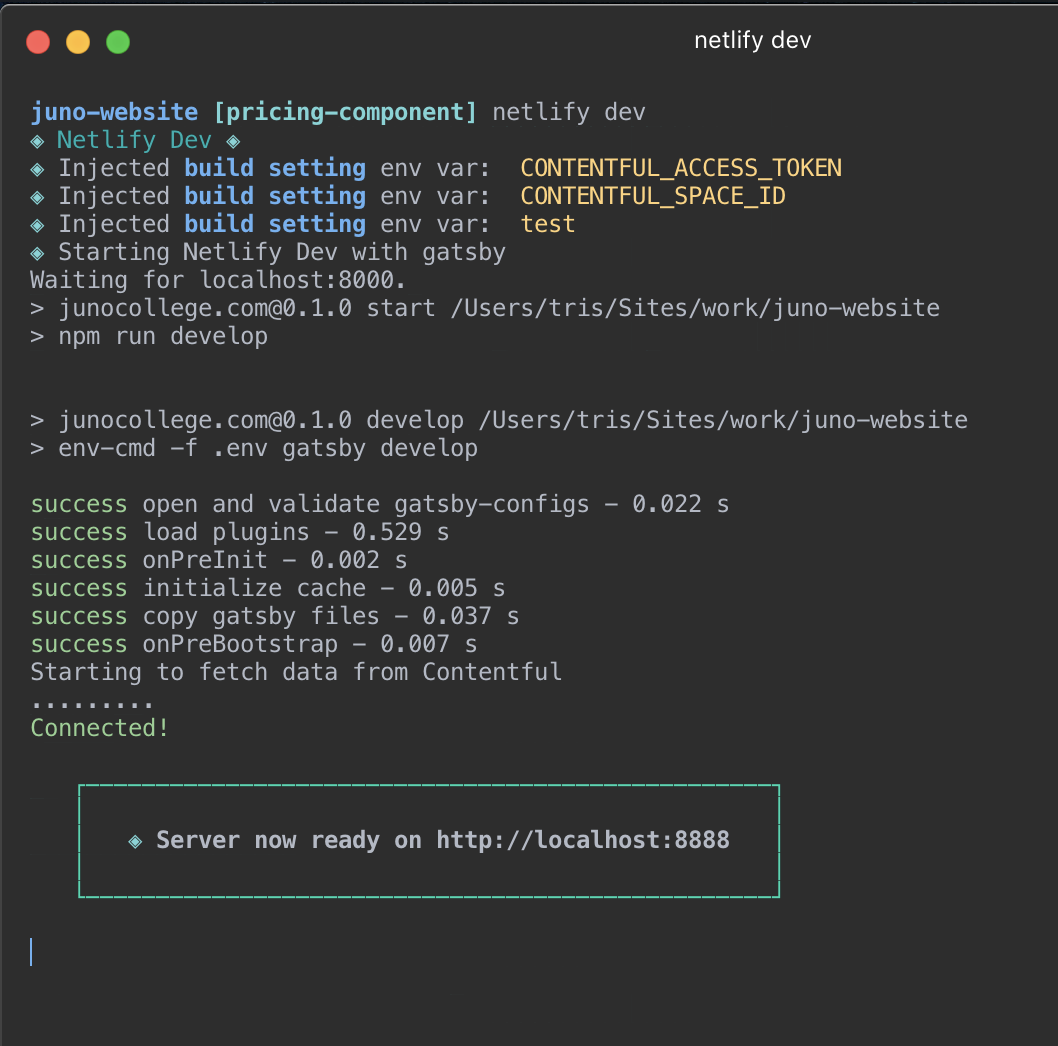Click the 'npm run develop' line
Screen dimensions: 1058x1046
point(149,336)
